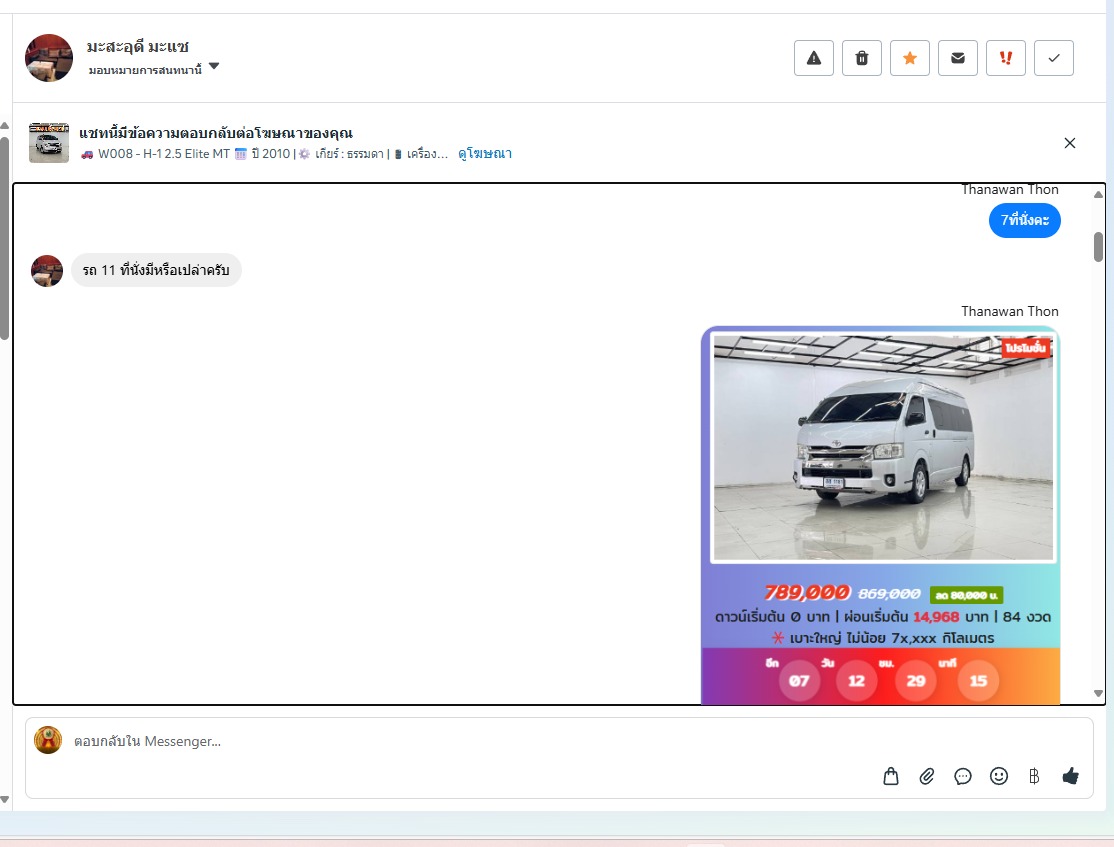The image size is (1114, 847).
Task: Click chat scroll up arrow
Action: tap(1098, 194)
